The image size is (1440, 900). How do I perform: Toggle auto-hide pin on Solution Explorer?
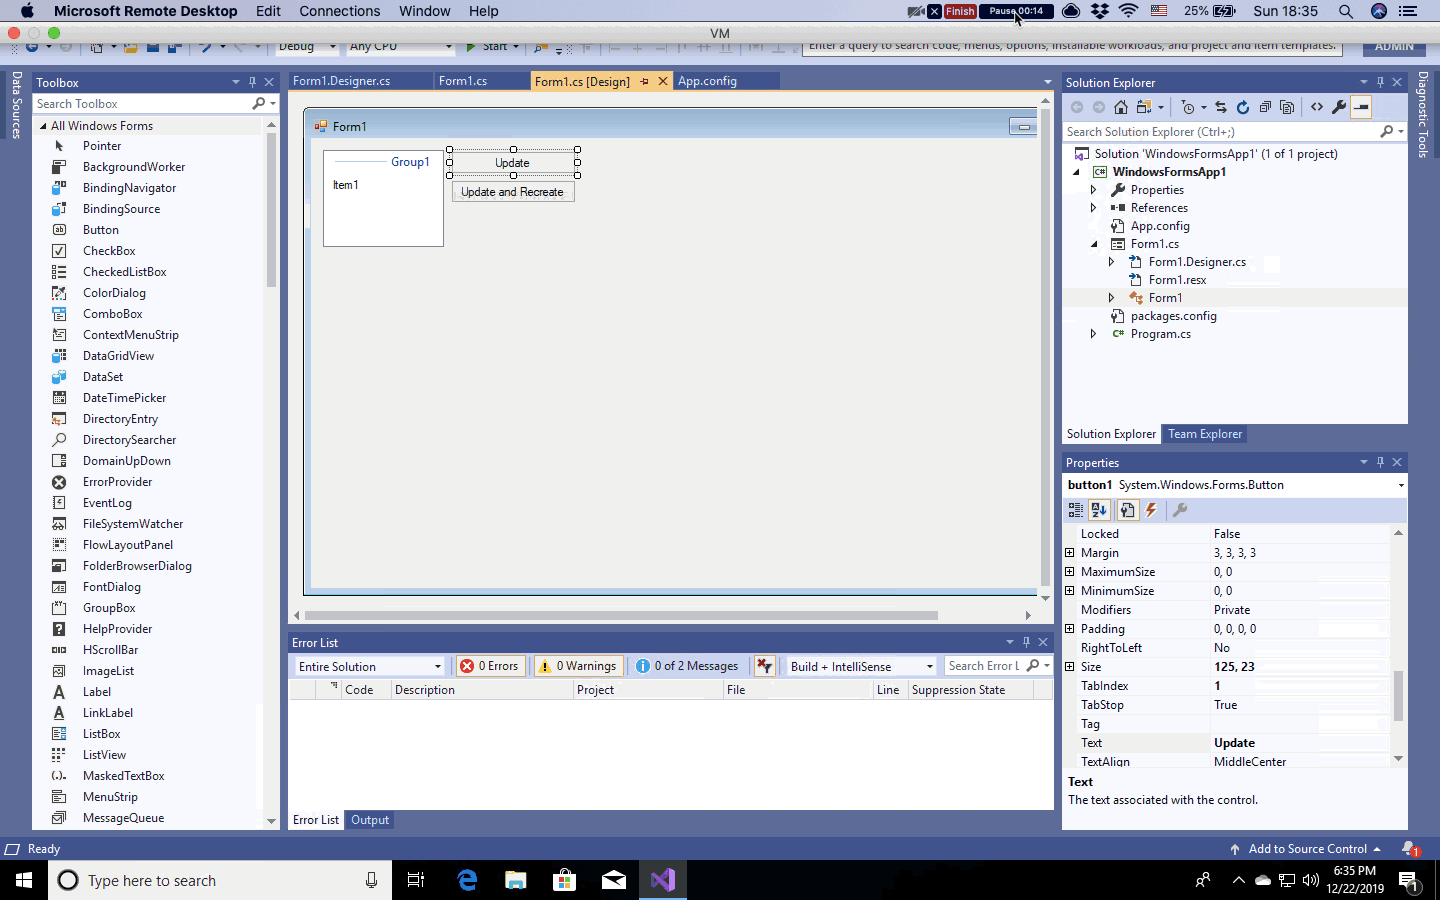(1380, 82)
